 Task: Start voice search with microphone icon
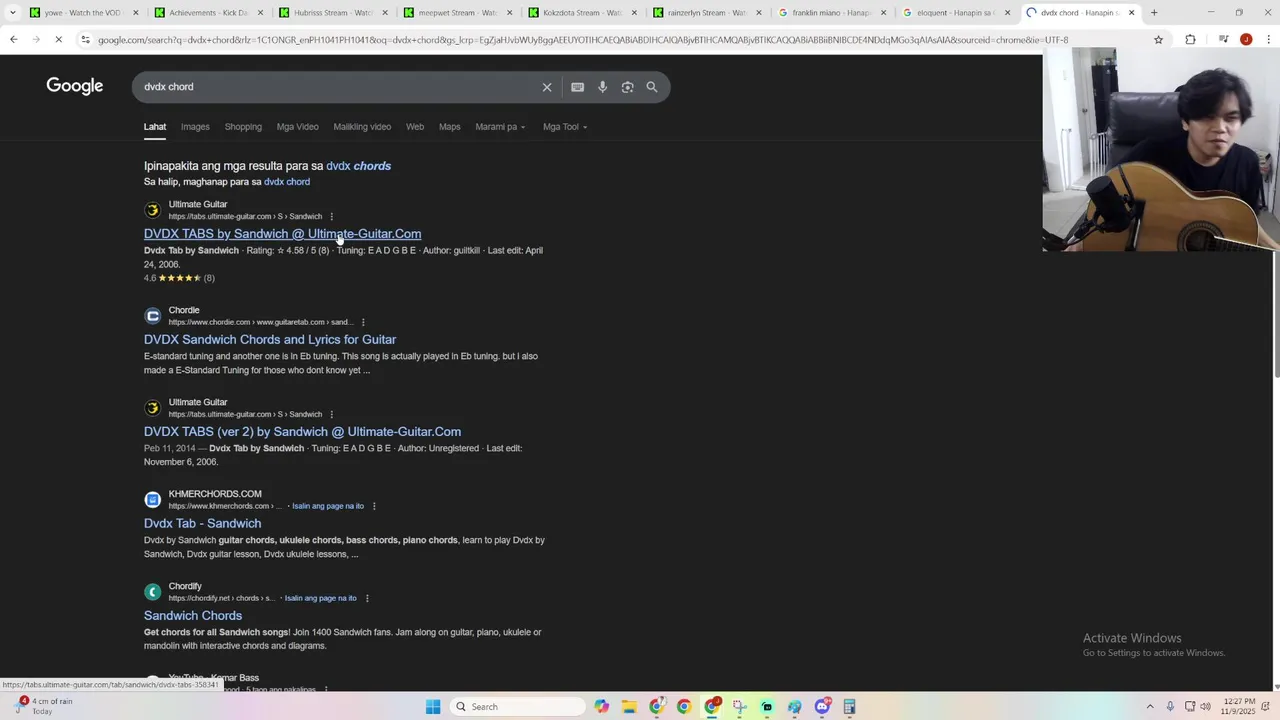602,87
